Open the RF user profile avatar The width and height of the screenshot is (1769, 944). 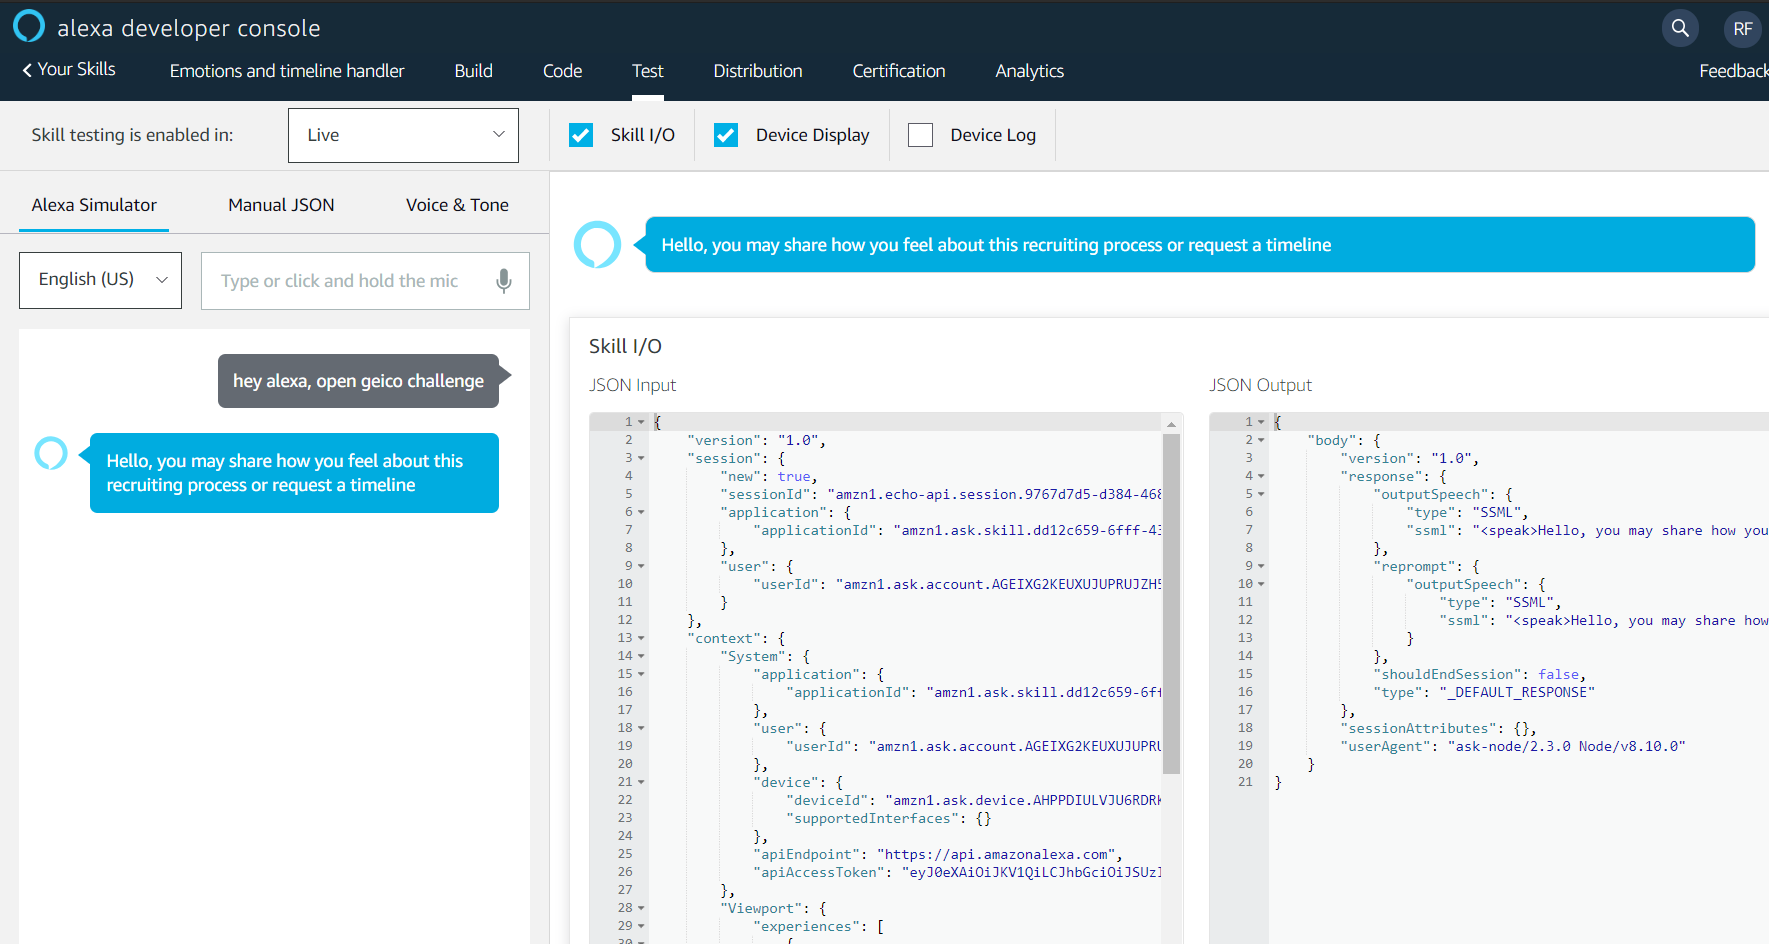(1743, 28)
